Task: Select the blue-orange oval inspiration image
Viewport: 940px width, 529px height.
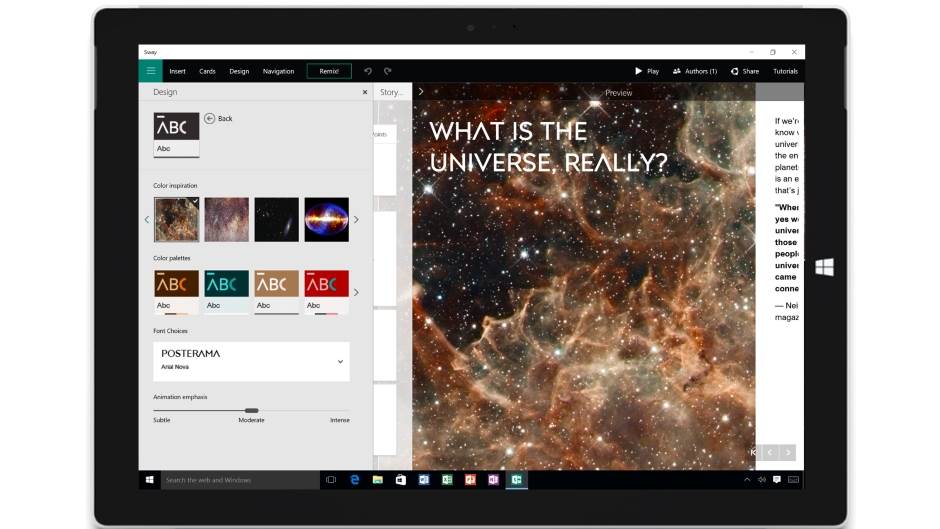Action: (x=327, y=220)
